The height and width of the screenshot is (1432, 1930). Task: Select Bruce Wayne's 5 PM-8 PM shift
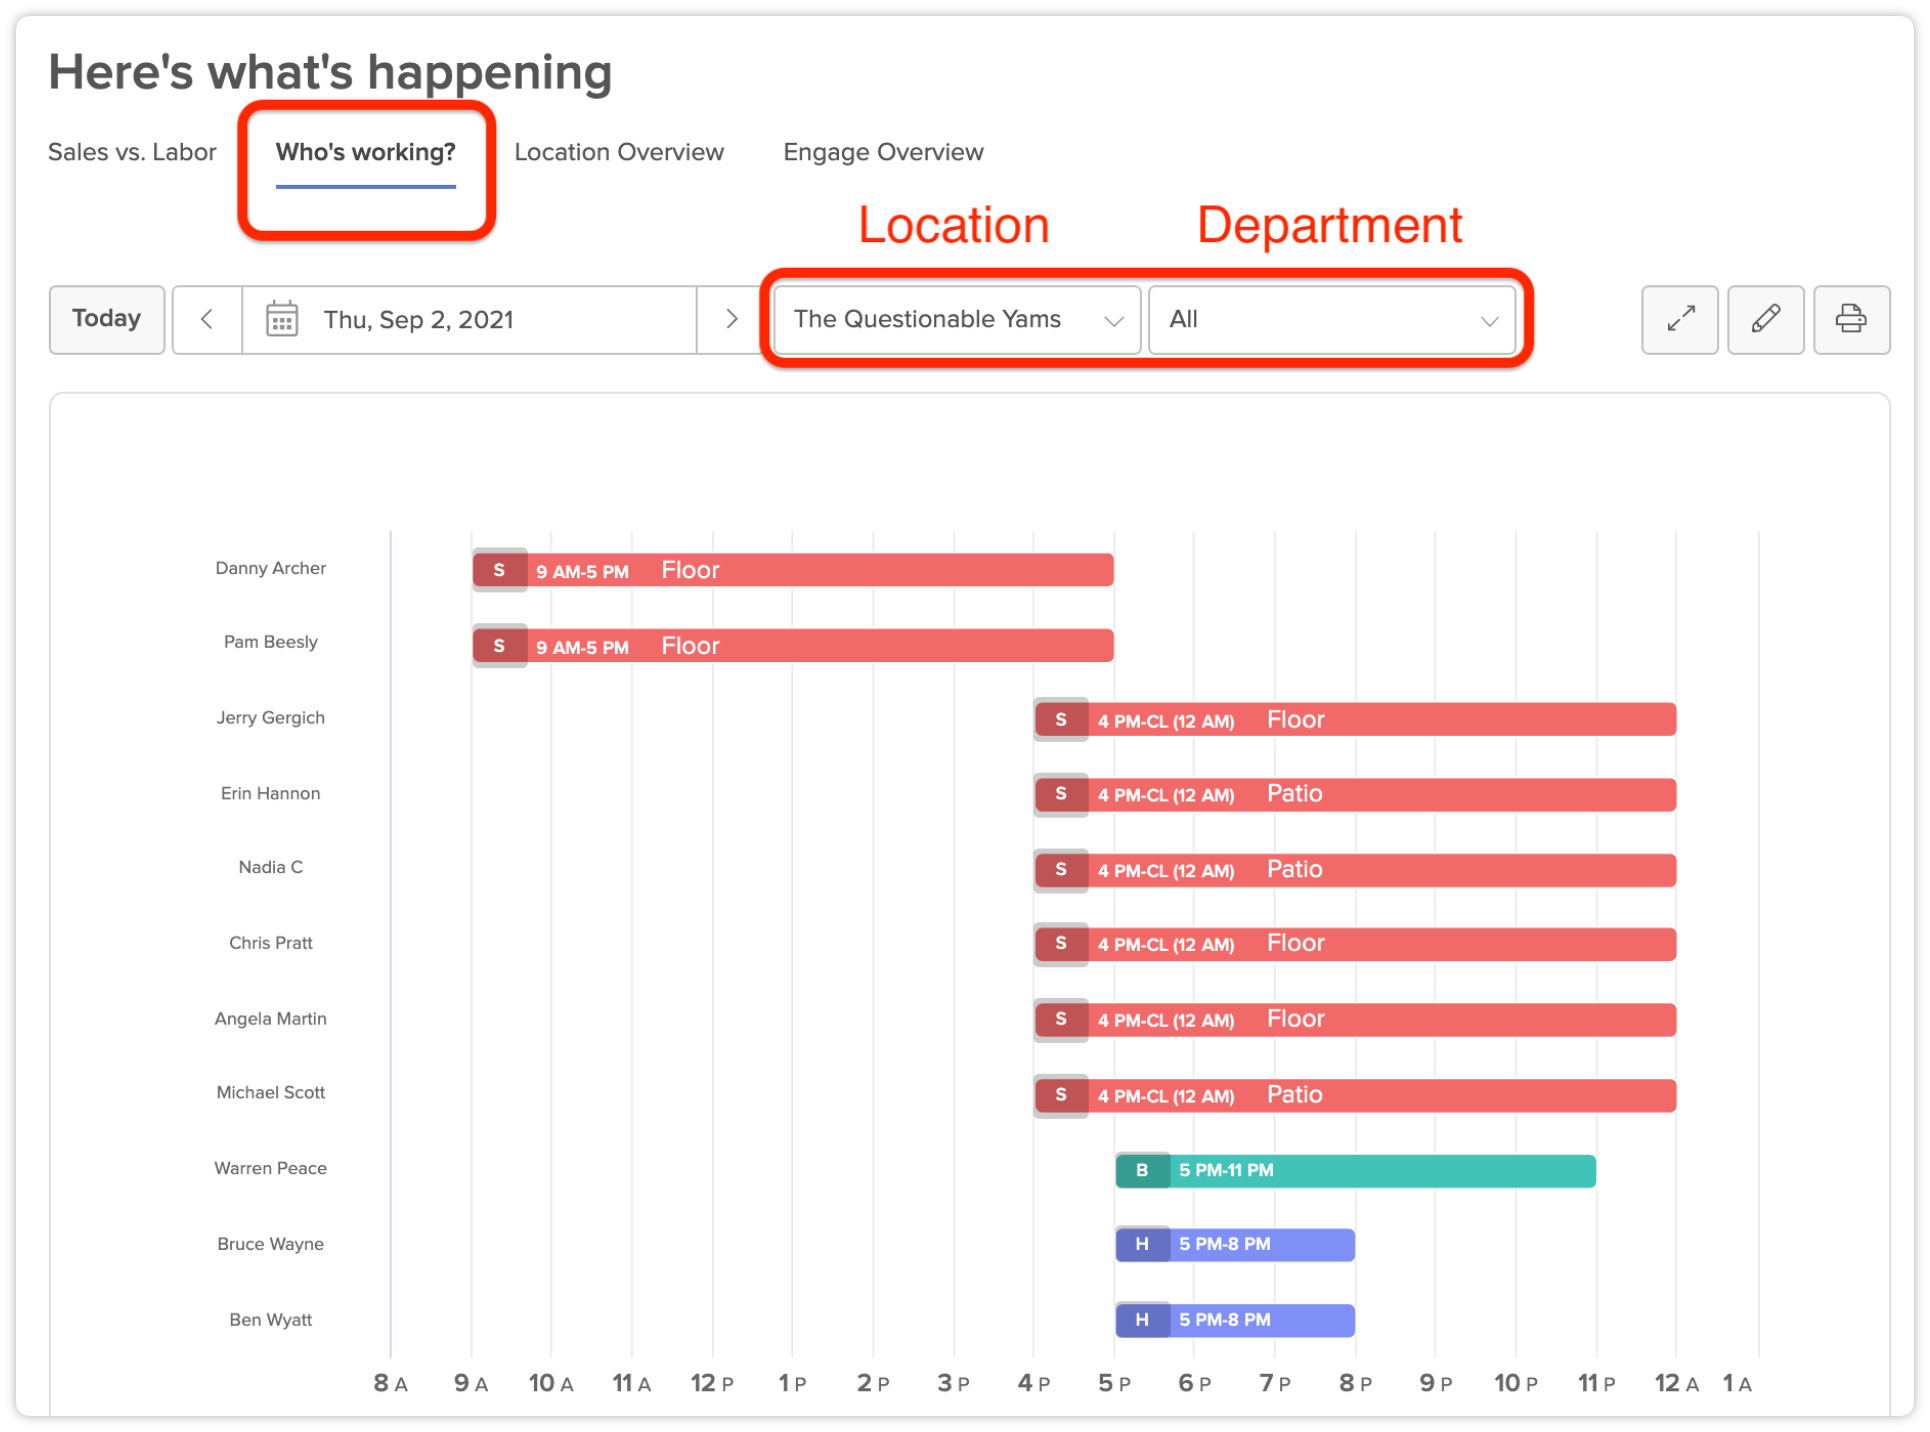click(1235, 1245)
